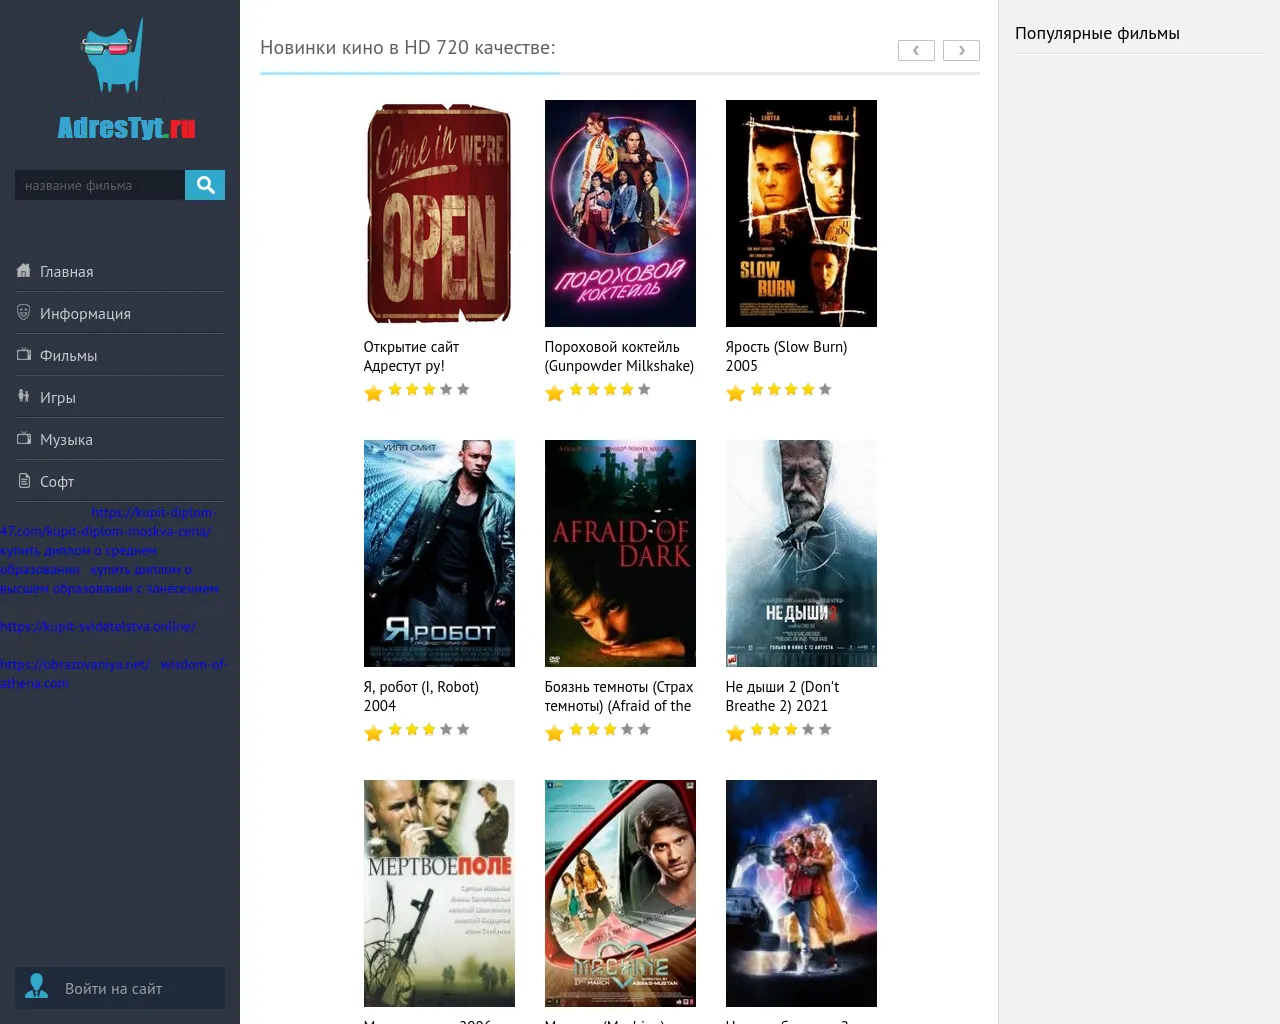Click the fifth star under Ярость (Slow Burn)

[825, 389]
